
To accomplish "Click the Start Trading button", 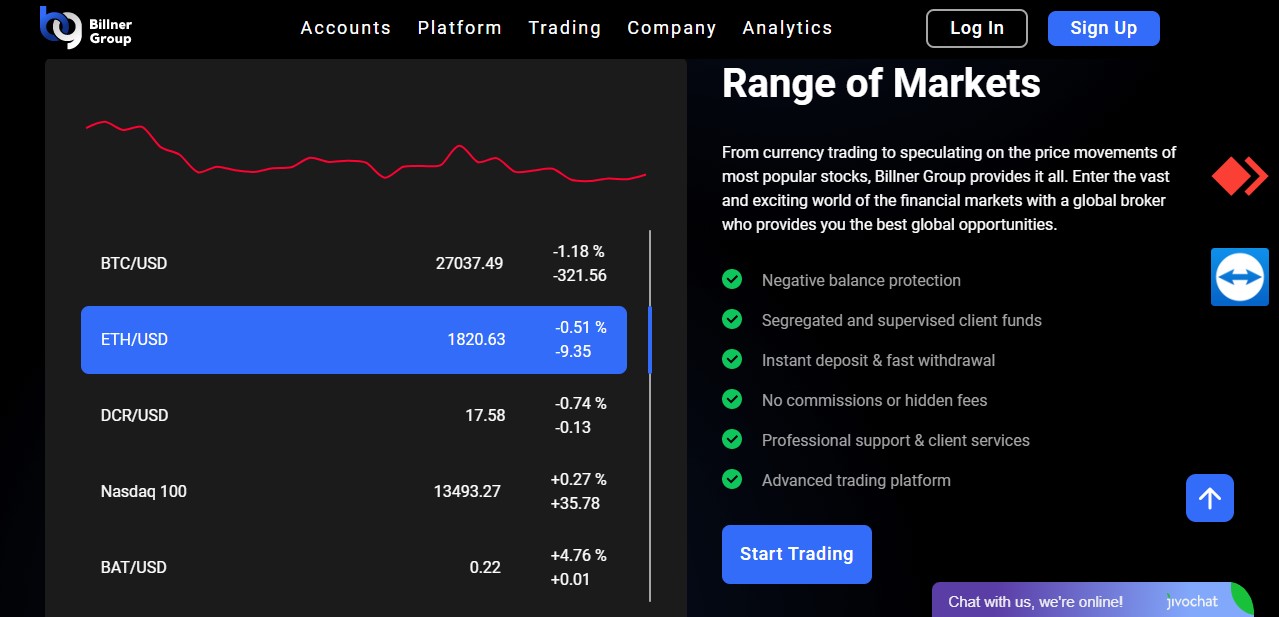I will click(796, 554).
